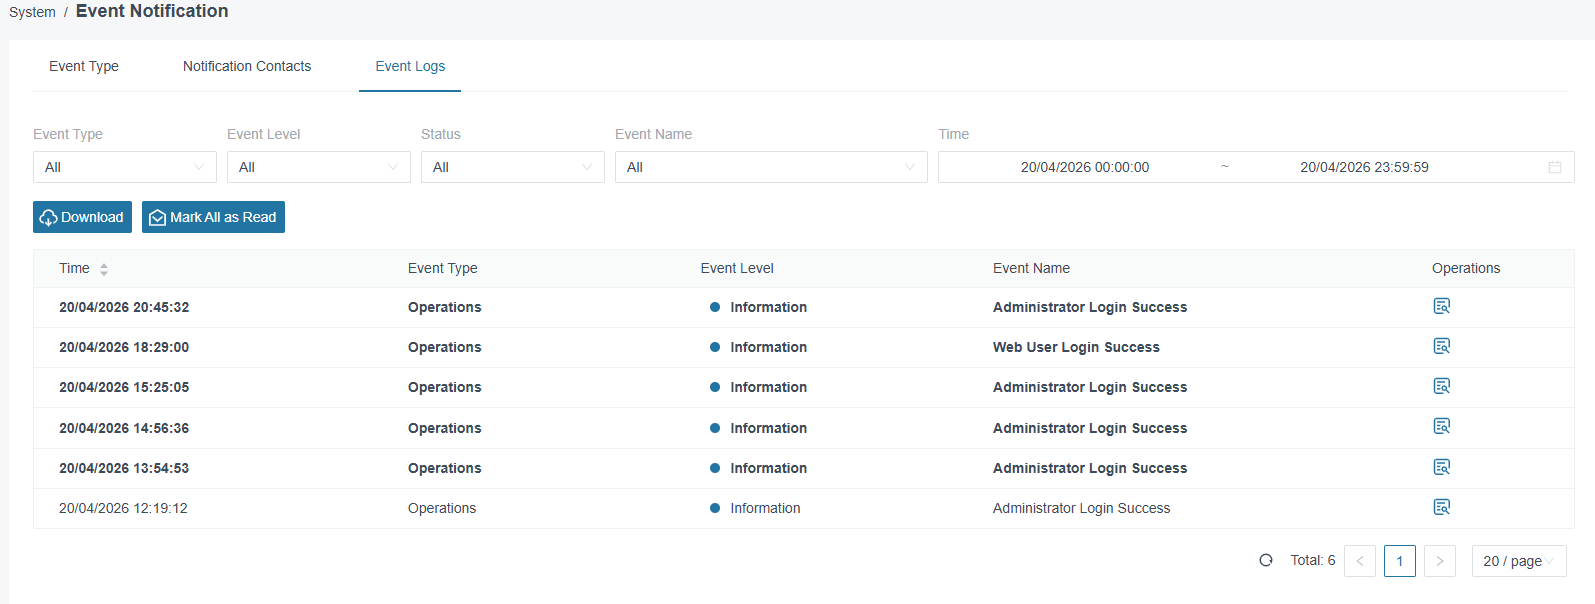Open the Status filter dropdown
This screenshot has width=1595, height=604.
[x=513, y=167]
